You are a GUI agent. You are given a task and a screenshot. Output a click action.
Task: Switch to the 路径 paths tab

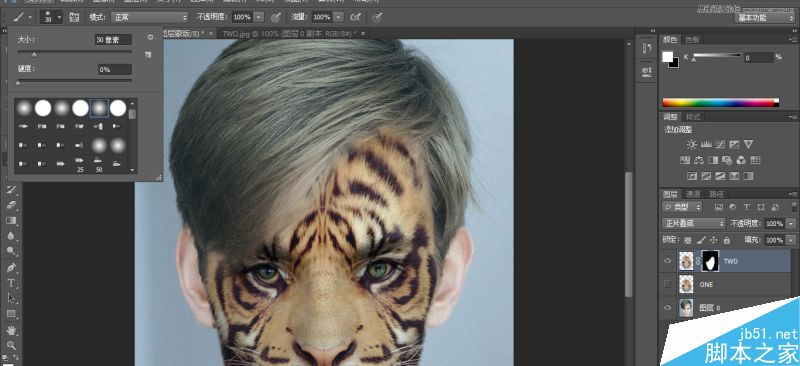[716, 194]
